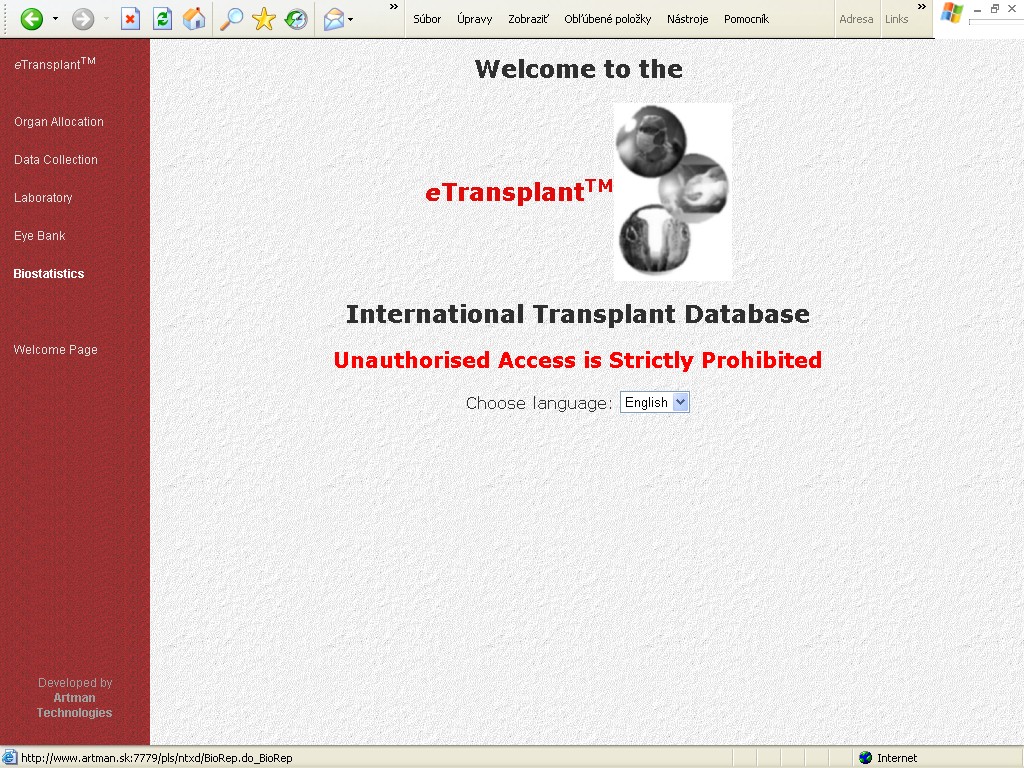The width and height of the screenshot is (1024, 768).
Task: Go to Eye Bank section
Action: [x=39, y=235]
